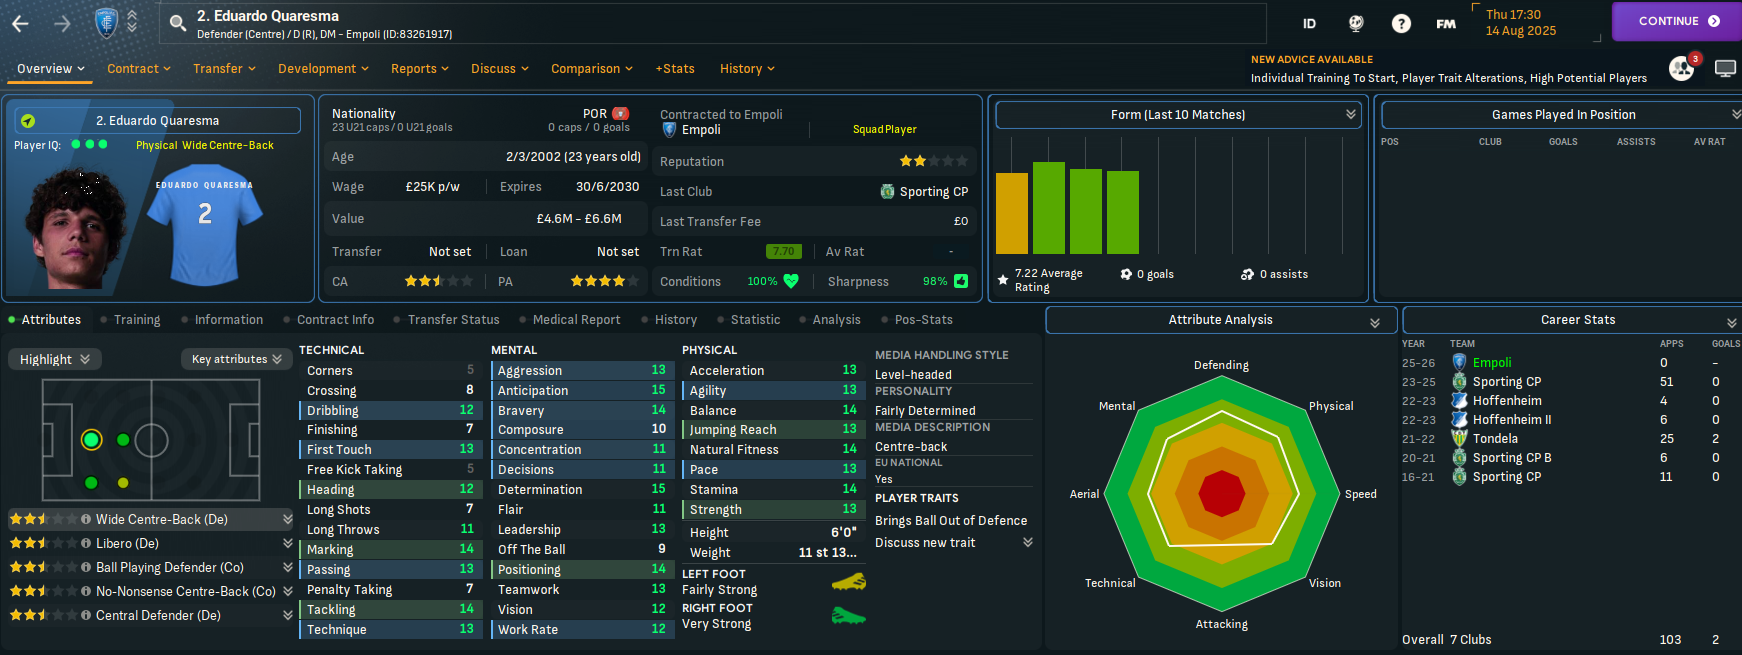Select the highlighted centre-back position dot on pitch

coord(92,440)
